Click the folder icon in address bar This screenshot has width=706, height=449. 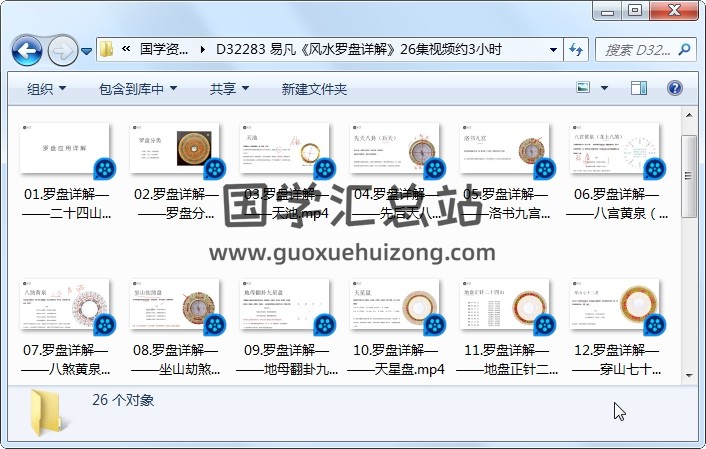pyautogui.click(x=107, y=49)
